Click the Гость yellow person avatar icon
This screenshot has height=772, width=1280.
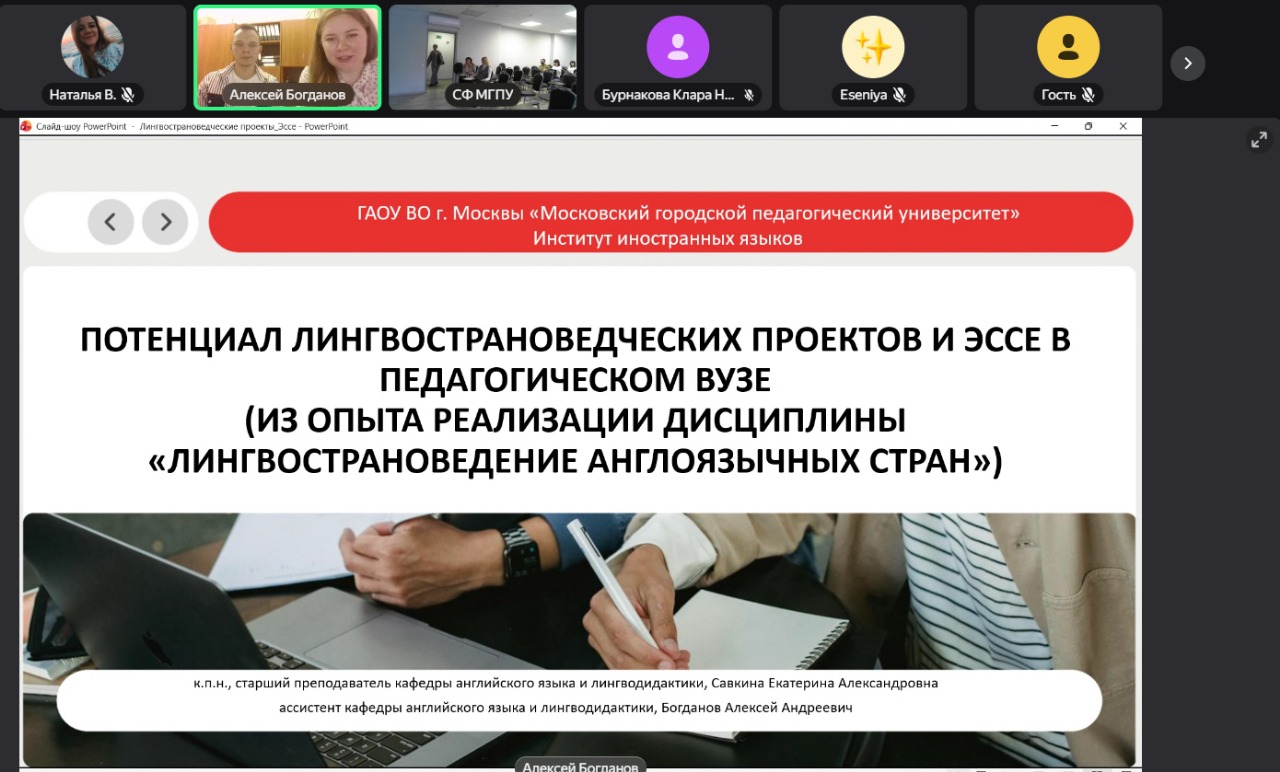tap(1068, 46)
